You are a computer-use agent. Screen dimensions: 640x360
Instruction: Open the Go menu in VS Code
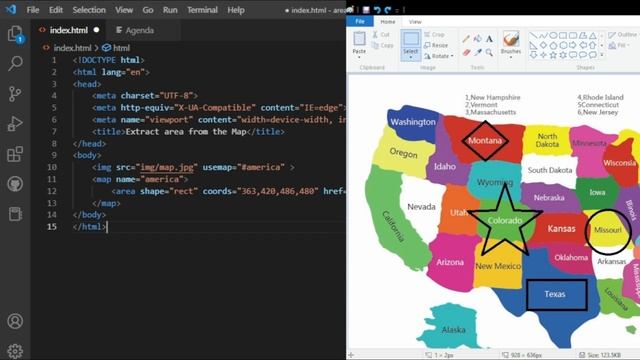pos(148,10)
